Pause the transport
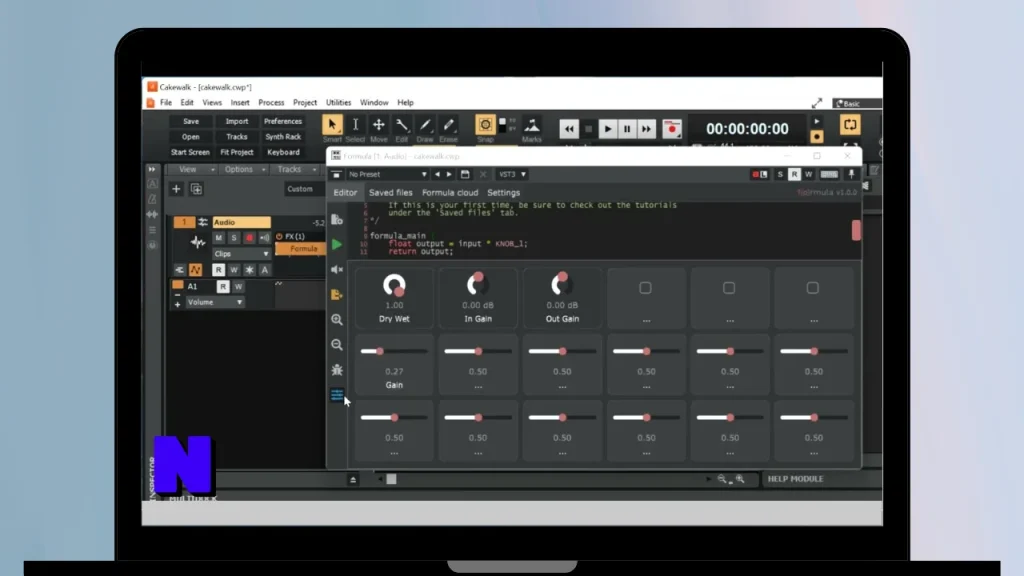 [627, 129]
